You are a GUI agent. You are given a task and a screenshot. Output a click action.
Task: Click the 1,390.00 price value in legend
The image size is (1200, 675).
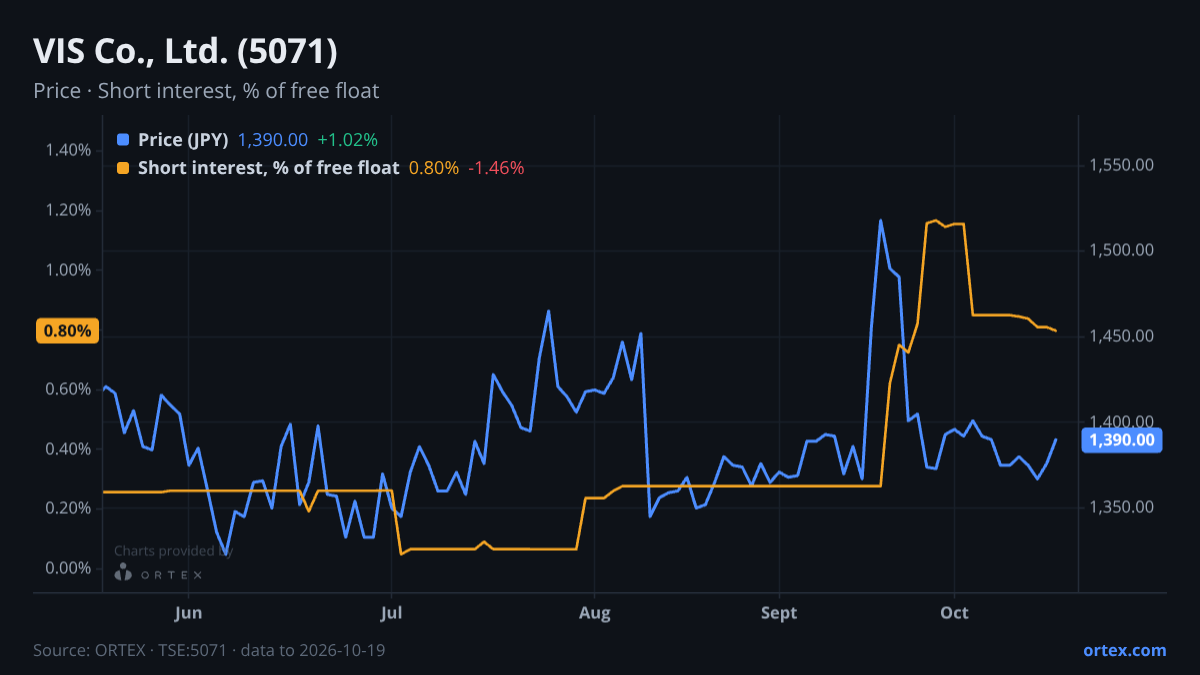pyautogui.click(x=273, y=140)
